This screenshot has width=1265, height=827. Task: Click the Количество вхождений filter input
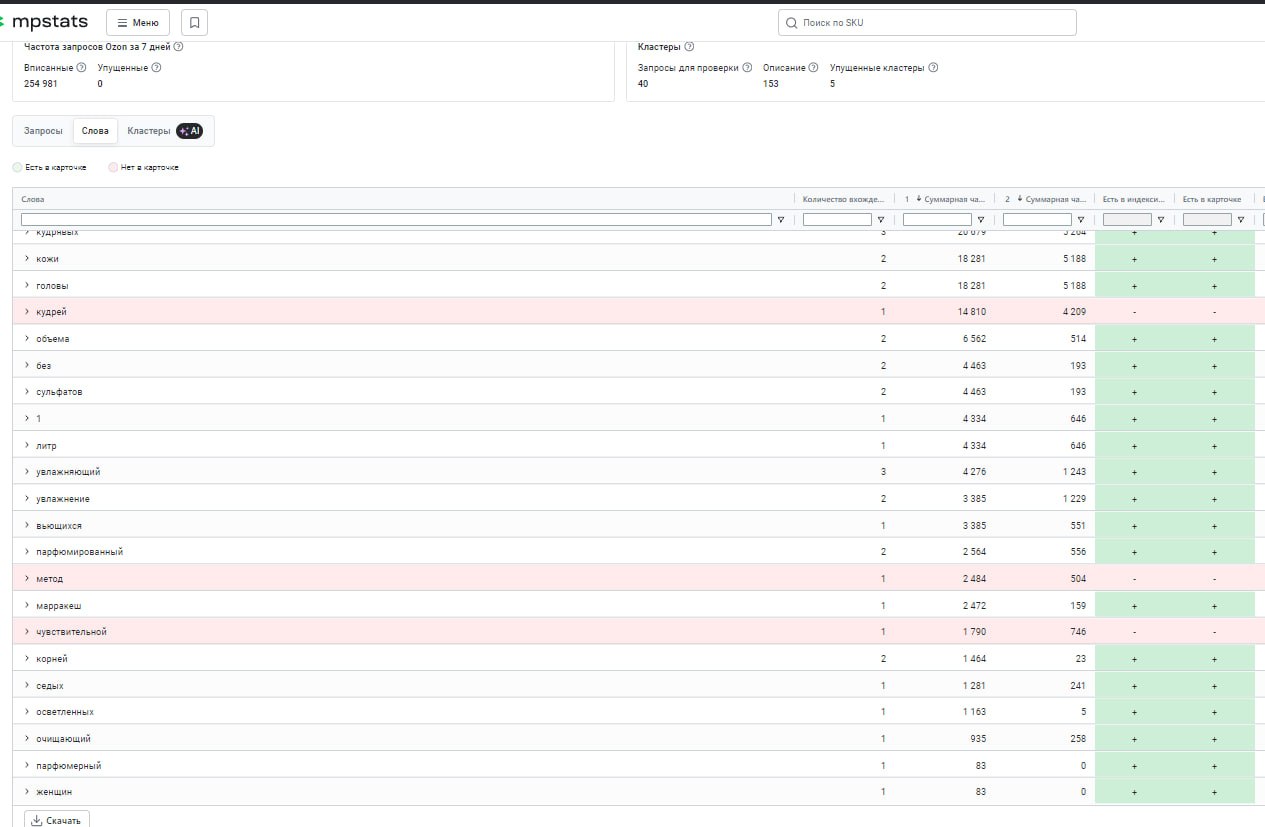(837, 220)
